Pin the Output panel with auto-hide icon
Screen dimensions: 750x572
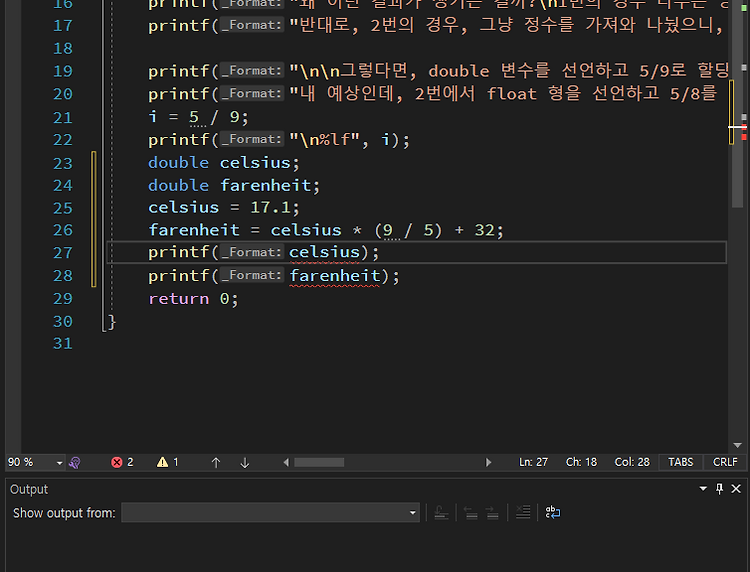(x=719, y=489)
